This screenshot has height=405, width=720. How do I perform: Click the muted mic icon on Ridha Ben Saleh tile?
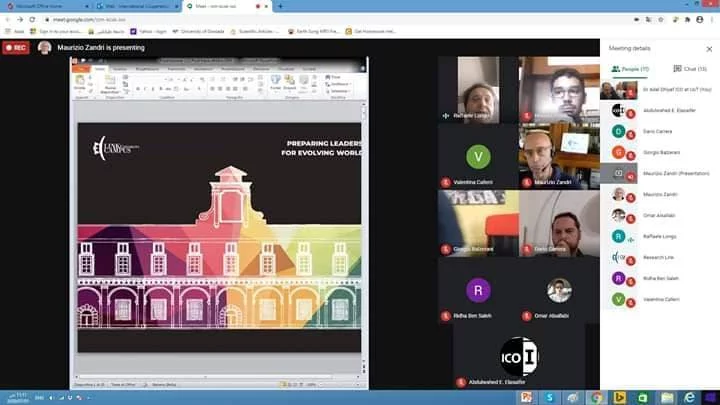447,314
